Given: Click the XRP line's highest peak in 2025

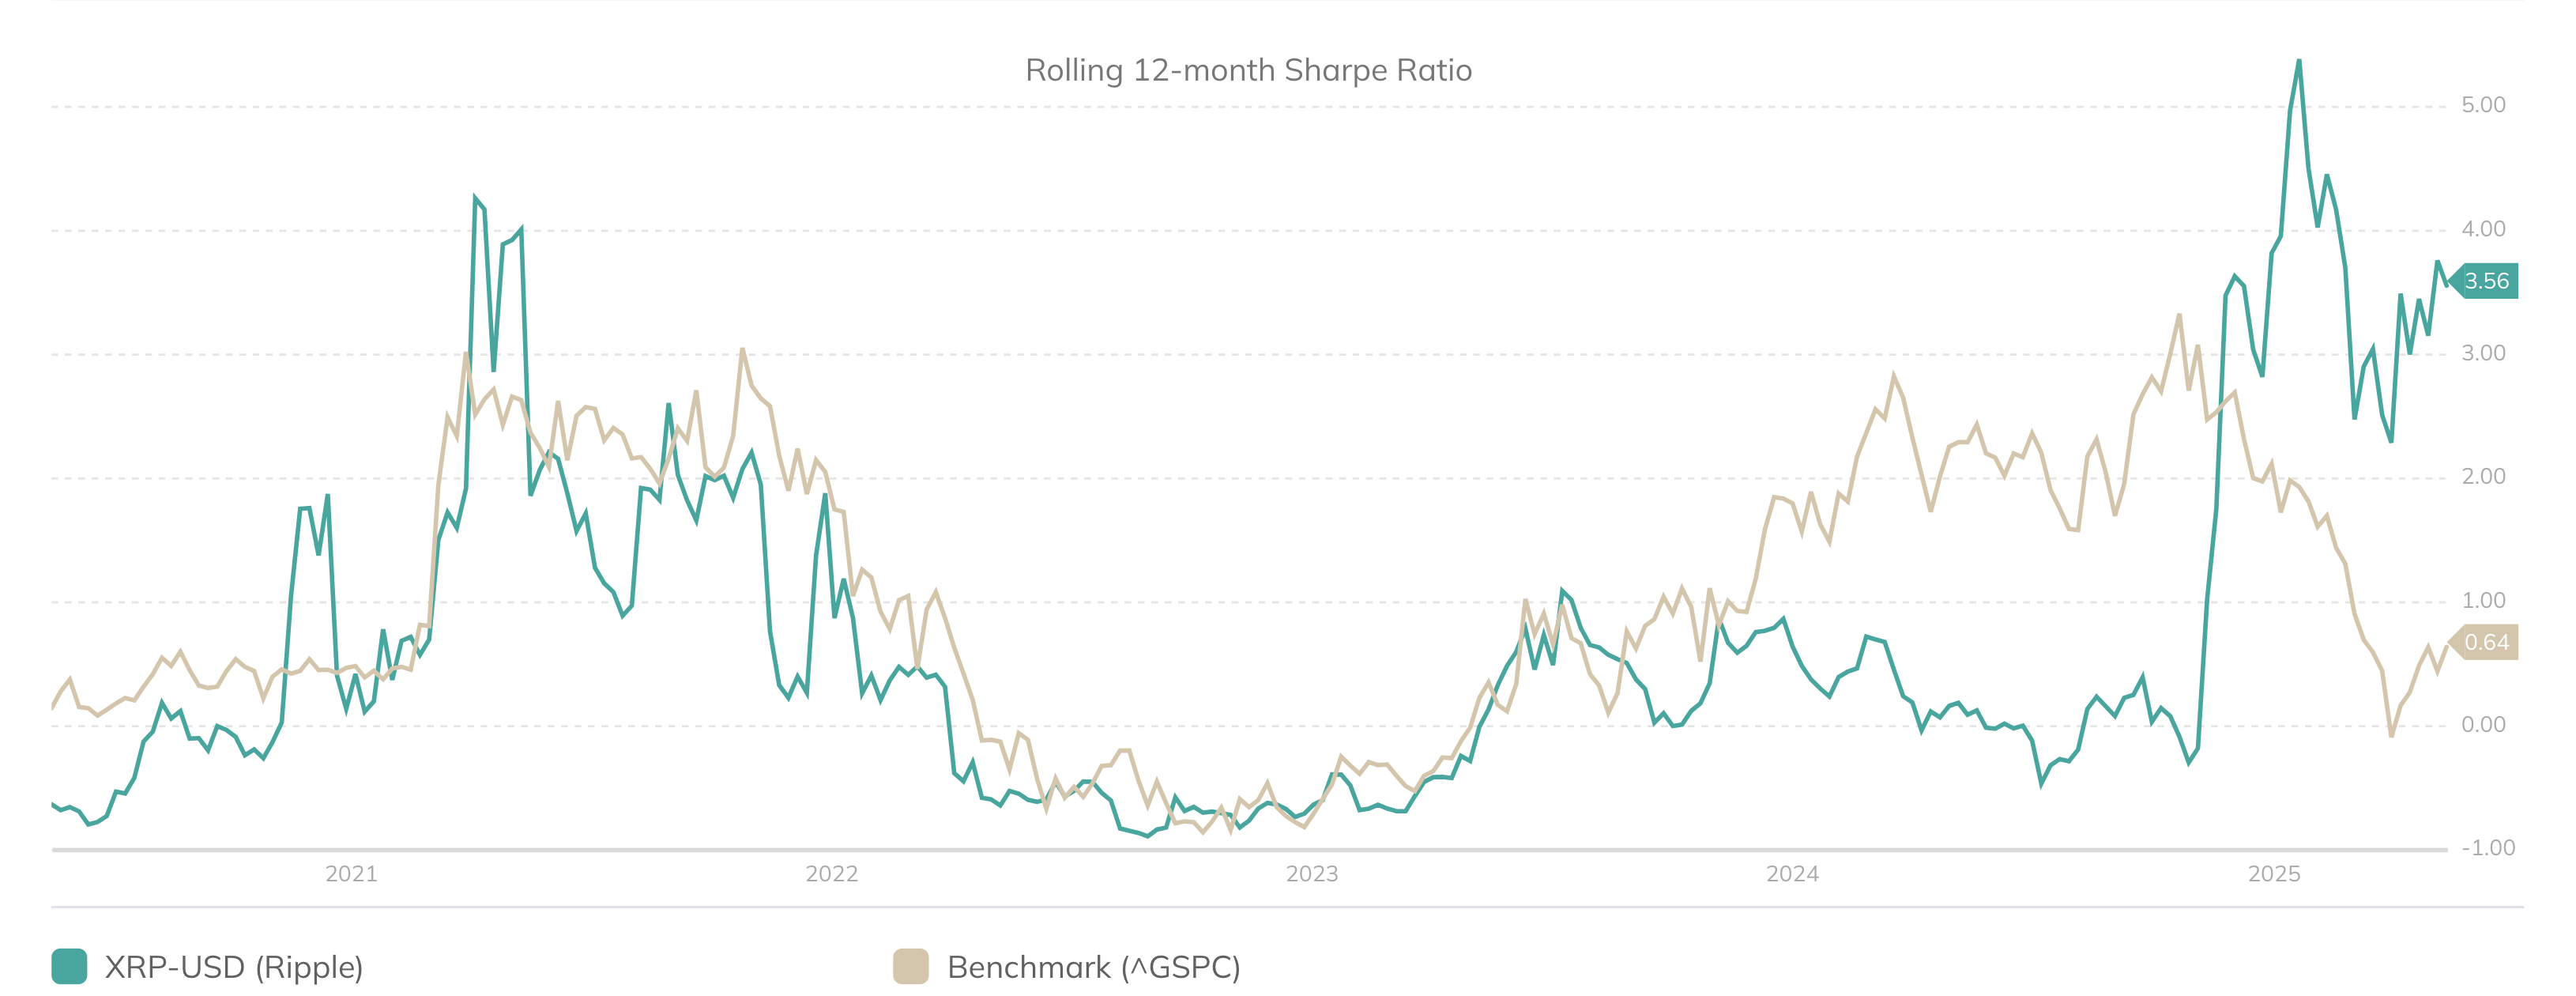Looking at the screenshot, I should [x=2298, y=62].
